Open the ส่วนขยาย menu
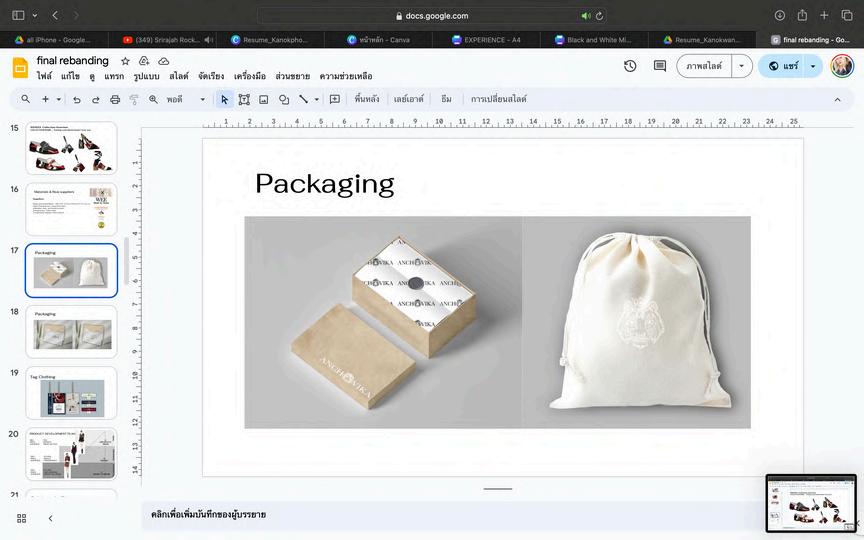Image resolution: width=864 pixels, height=540 pixels. tap(293, 76)
